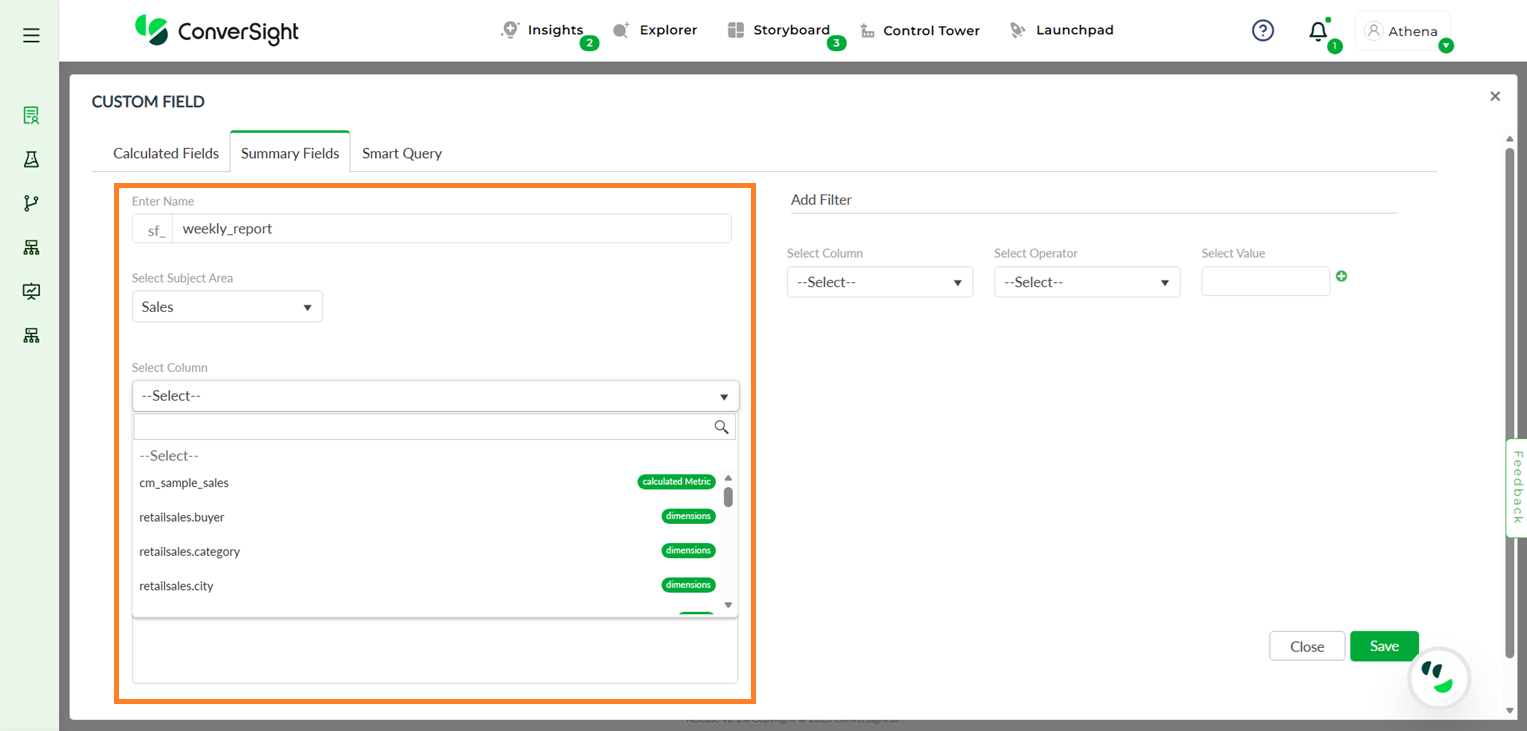Click the green plus add filter icon
The width and height of the screenshot is (1527, 731).
click(x=1341, y=276)
